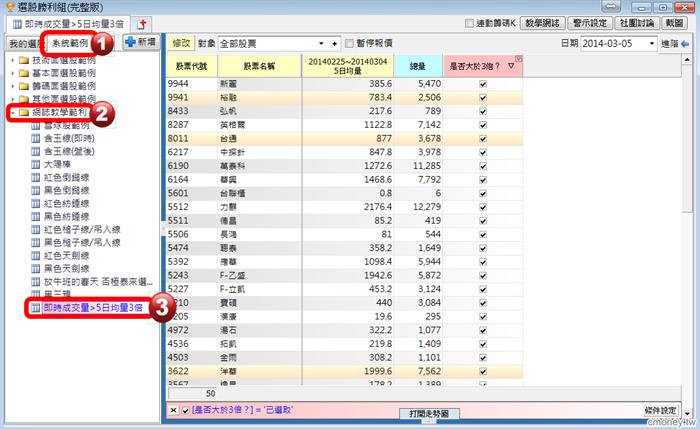Click the 打開走勢圖 button
The height and width of the screenshot is (429, 700).
(429, 414)
